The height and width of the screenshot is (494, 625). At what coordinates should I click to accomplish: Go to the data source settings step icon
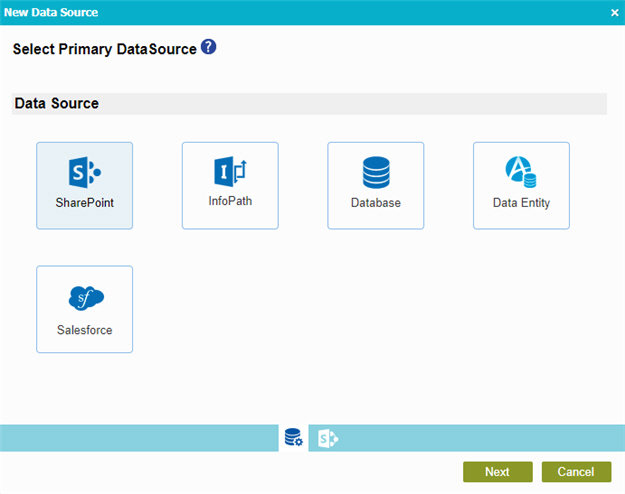pos(293,438)
